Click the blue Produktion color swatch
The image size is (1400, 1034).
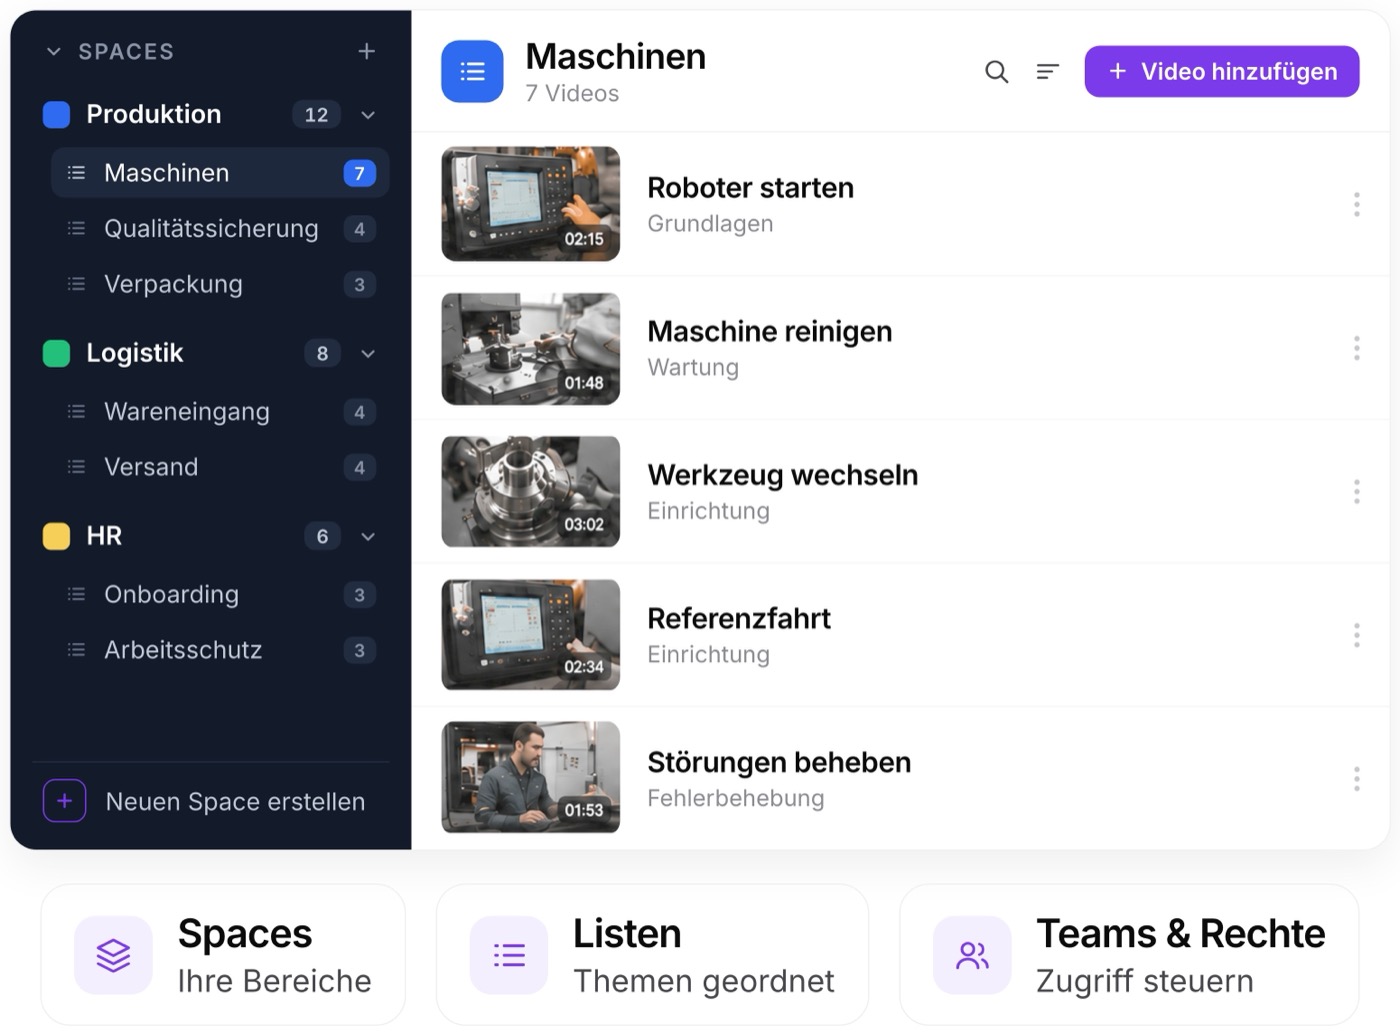(57, 115)
